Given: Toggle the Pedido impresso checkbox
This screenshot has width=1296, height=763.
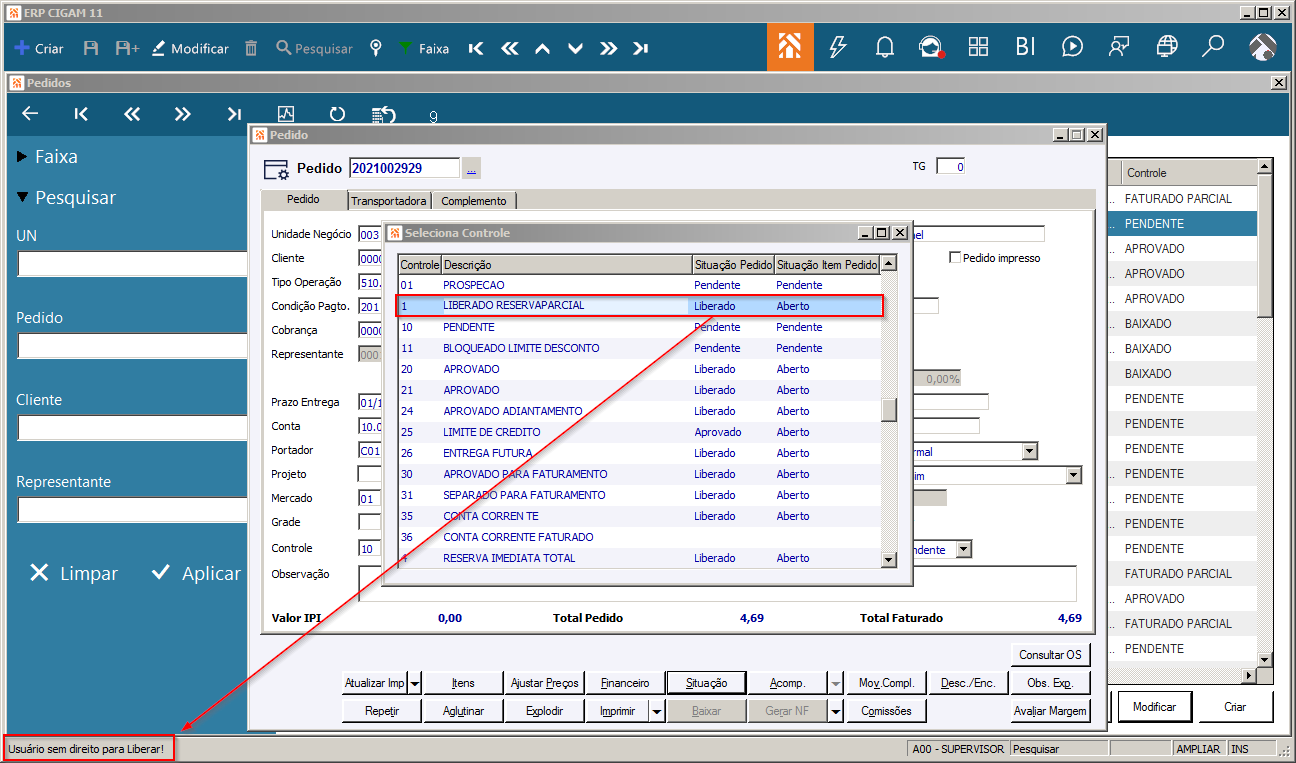Looking at the screenshot, I should tap(954, 258).
